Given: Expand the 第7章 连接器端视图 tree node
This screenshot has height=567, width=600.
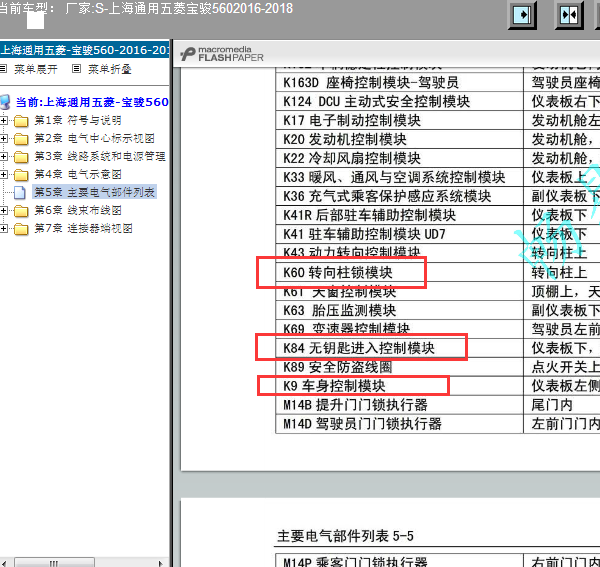Looking at the screenshot, I should pyautogui.click(x=3, y=228).
